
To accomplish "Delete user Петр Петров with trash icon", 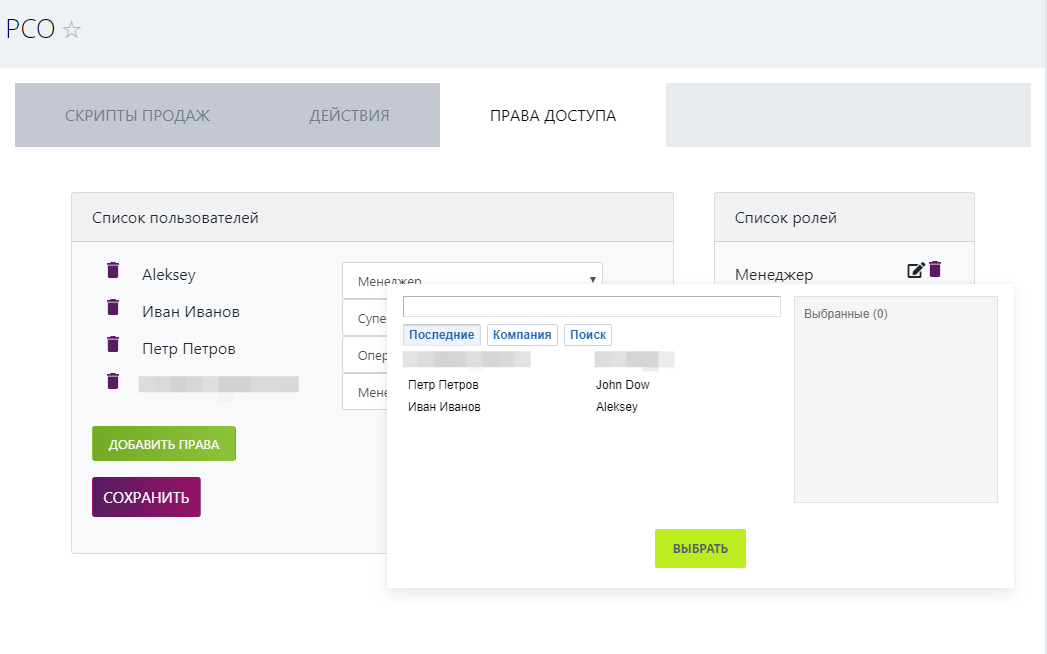I will click(113, 344).
